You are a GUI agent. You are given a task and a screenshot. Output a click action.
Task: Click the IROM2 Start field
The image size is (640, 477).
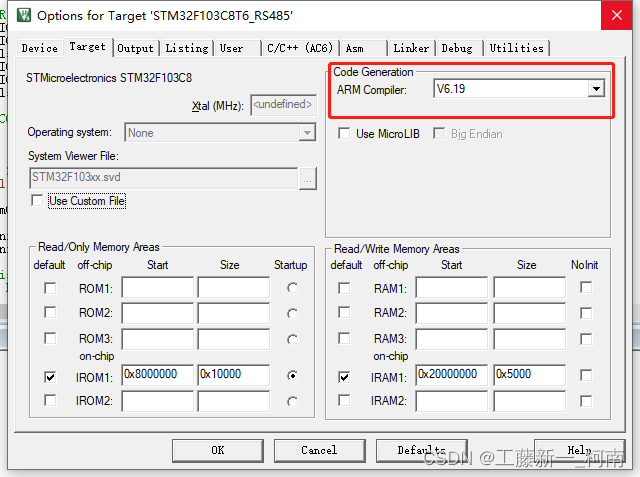click(x=158, y=401)
